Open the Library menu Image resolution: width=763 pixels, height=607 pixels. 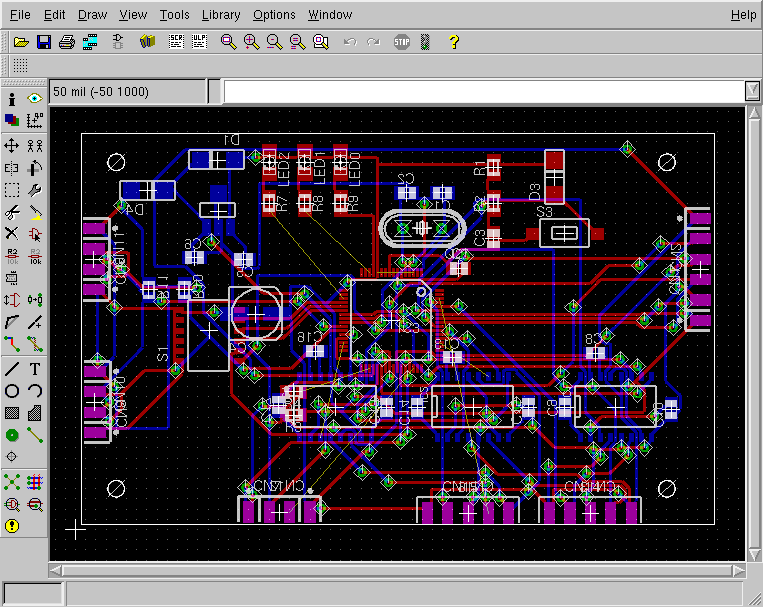tap(220, 15)
